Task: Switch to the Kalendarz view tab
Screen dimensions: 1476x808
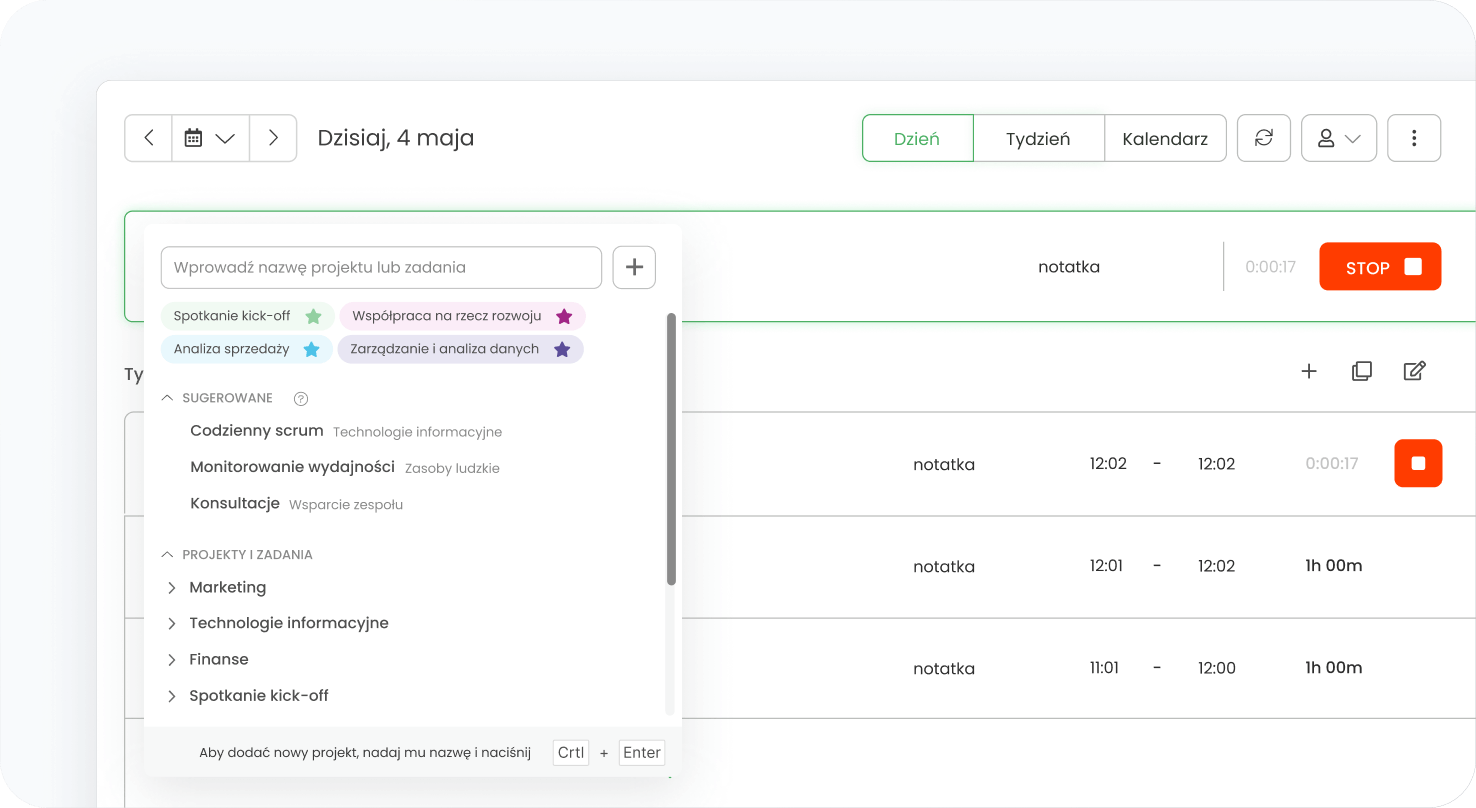Action: pyautogui.click(x=1165, y=138)
